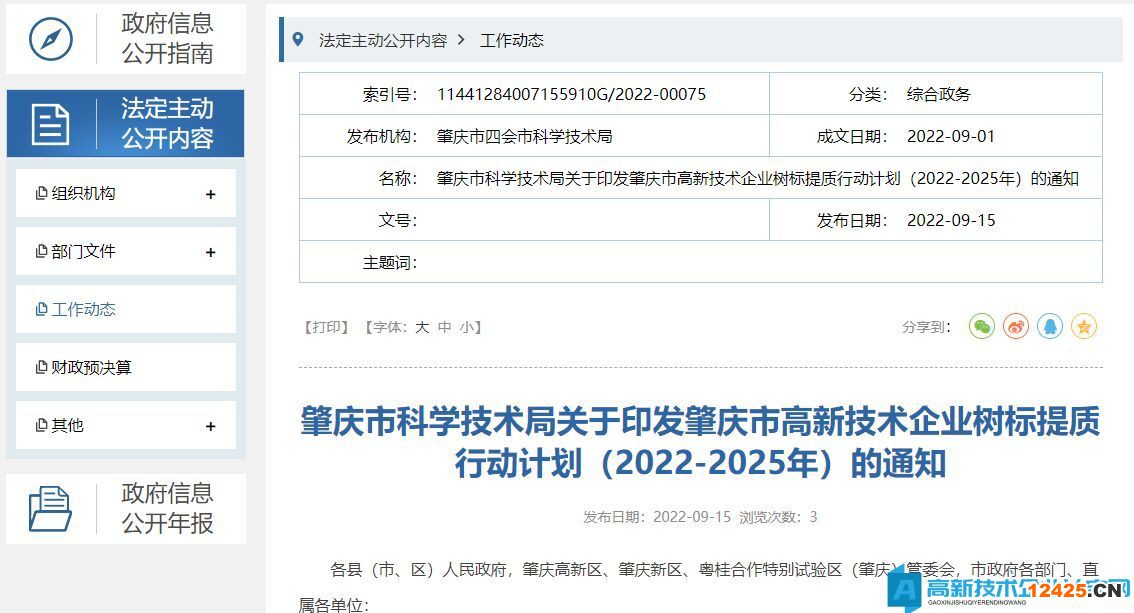The height and width of the screenshot is (613, 1134).
Task: Share the article to QQ
Action: pyautogui.click(x=1049, y=326)
